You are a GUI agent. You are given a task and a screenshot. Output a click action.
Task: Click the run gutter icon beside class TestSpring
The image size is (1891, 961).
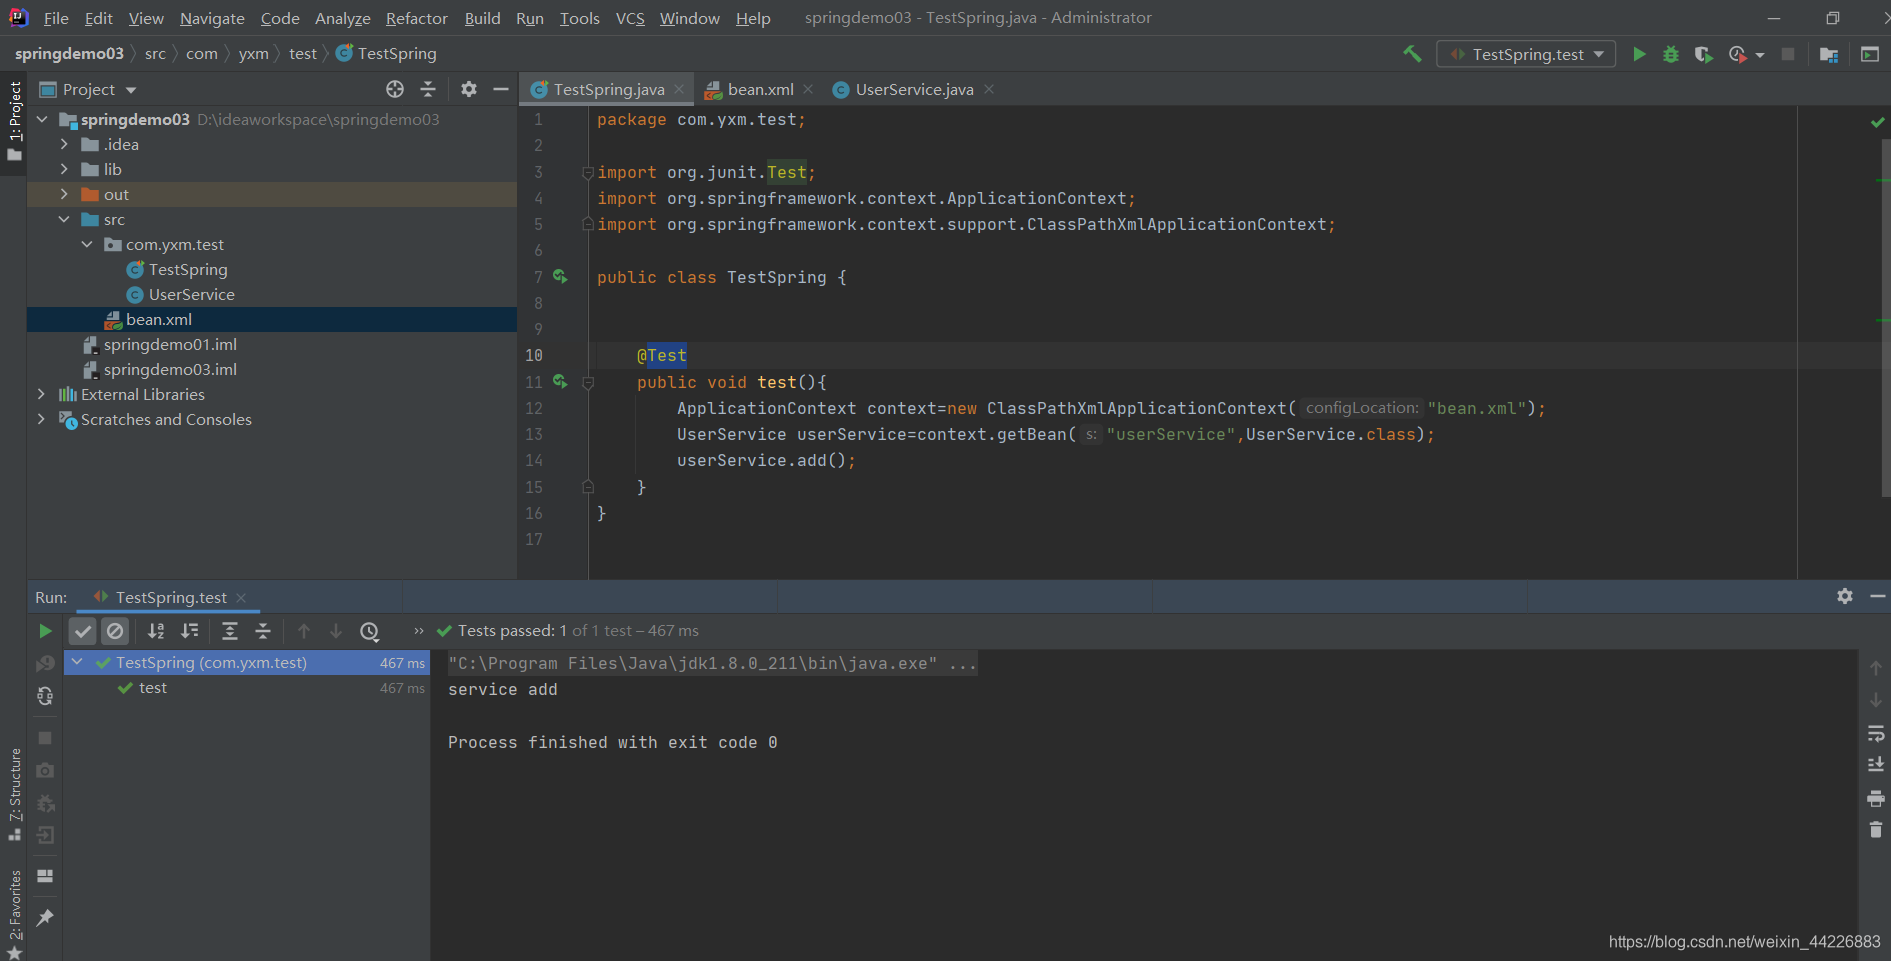[561, 277]
